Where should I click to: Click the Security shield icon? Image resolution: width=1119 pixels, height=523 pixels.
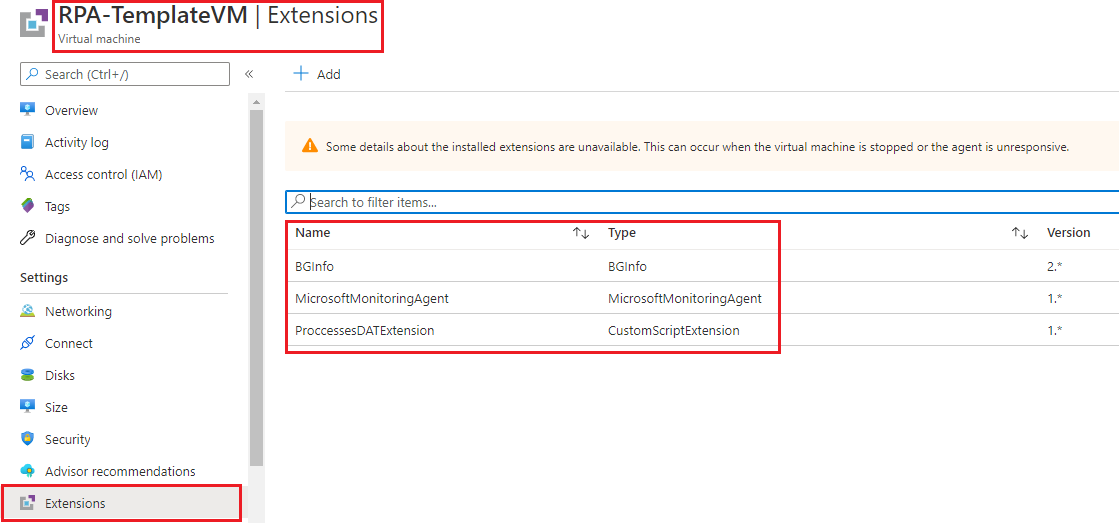coord(28,439)
